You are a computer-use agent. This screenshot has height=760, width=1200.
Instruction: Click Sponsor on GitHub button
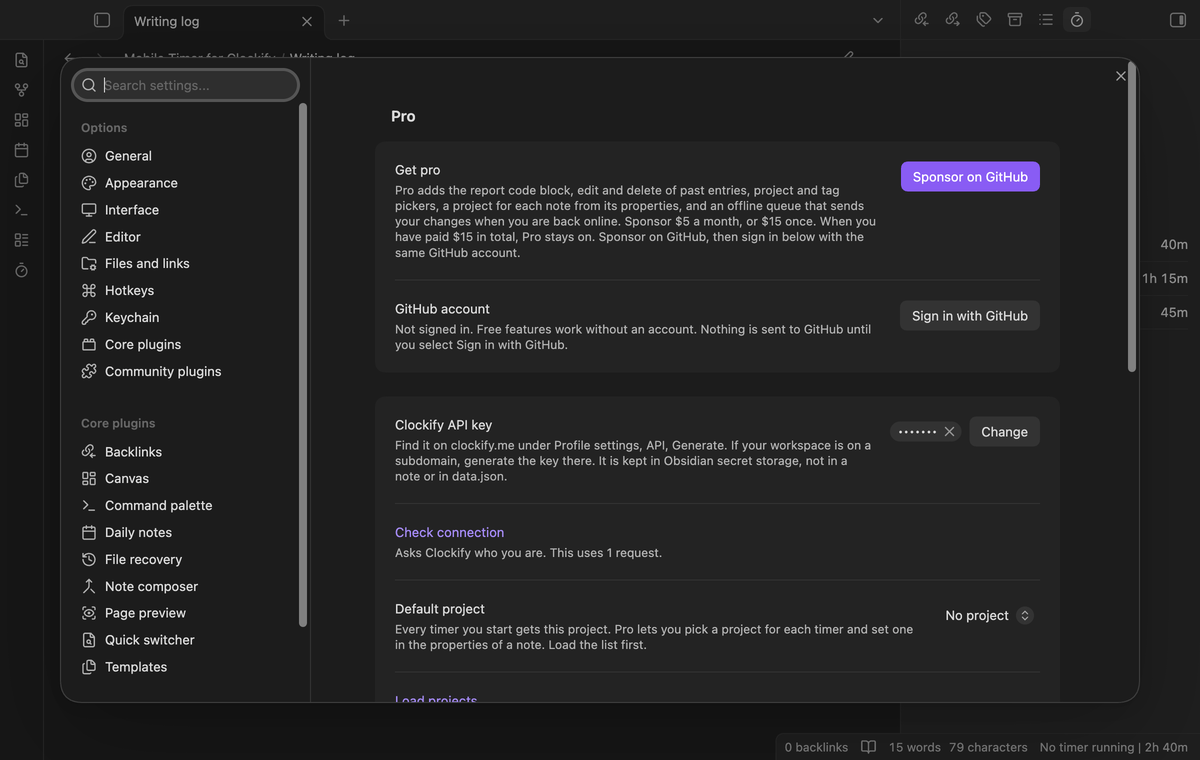point(970,177)
